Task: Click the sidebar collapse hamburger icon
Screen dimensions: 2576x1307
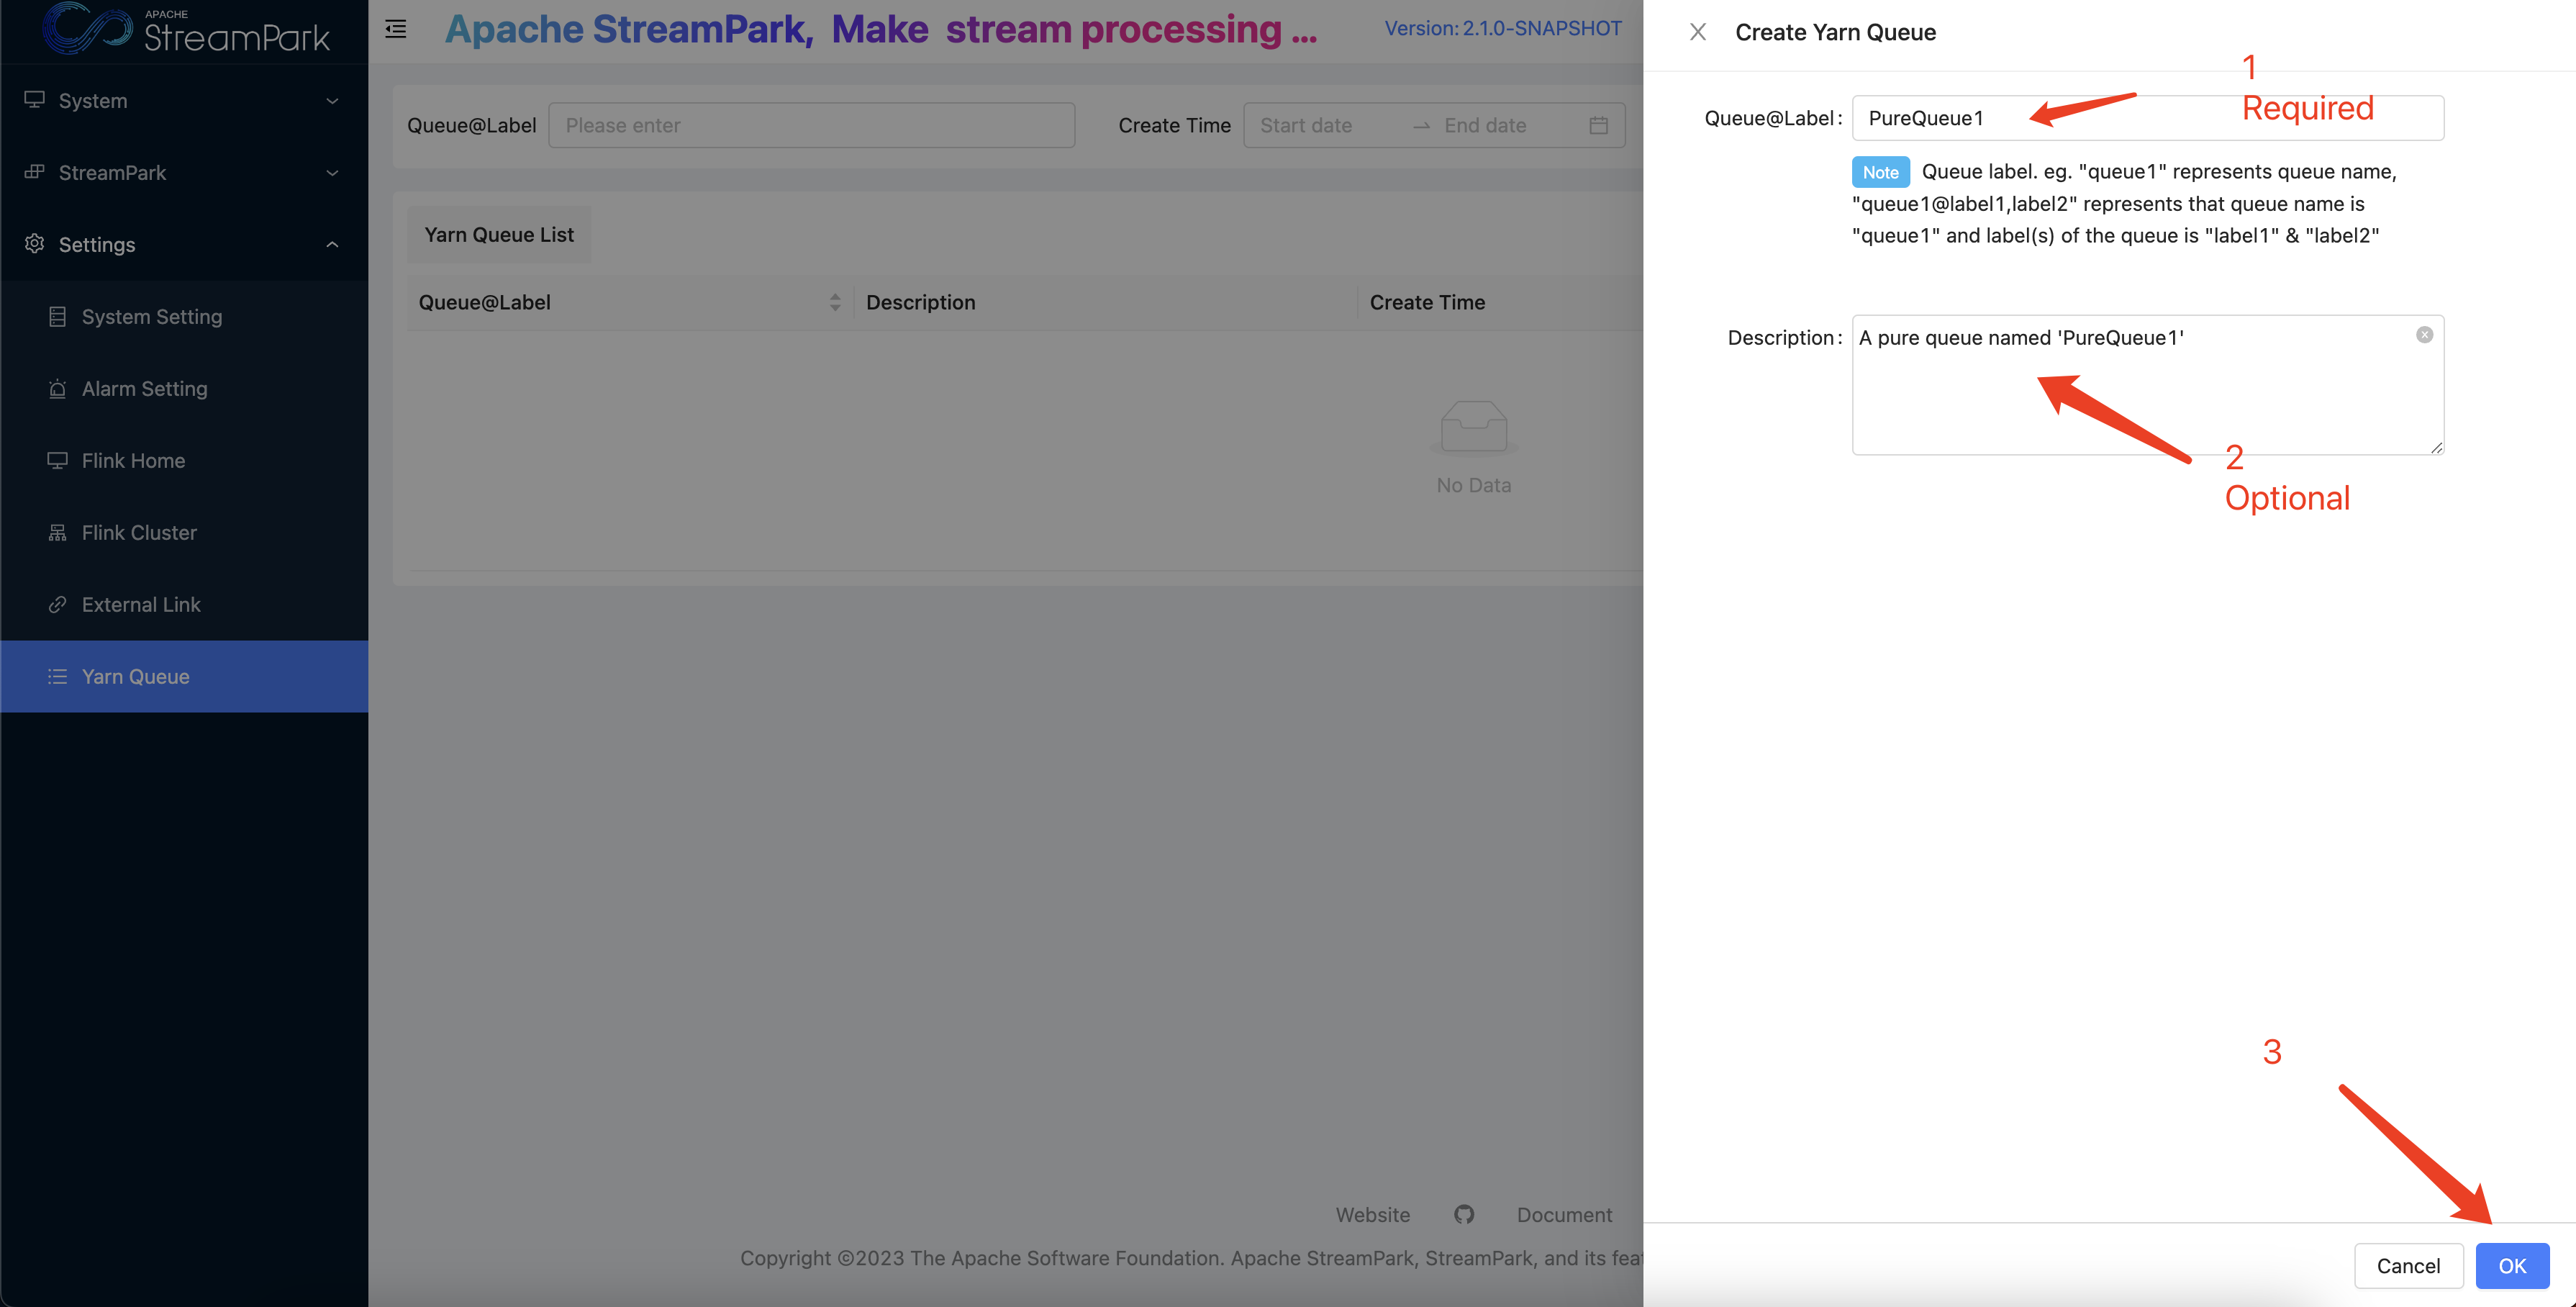Action: point(396,29)
